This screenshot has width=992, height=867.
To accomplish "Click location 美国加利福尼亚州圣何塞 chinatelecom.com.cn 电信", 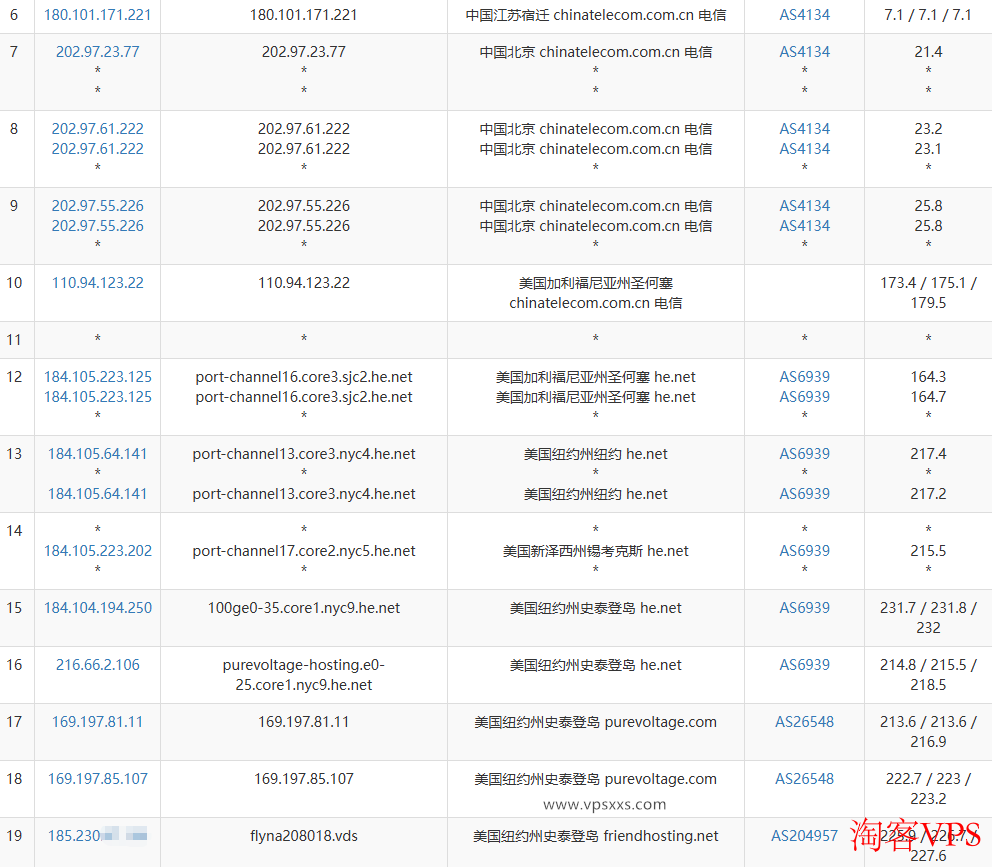I will [x=595, y=292].
